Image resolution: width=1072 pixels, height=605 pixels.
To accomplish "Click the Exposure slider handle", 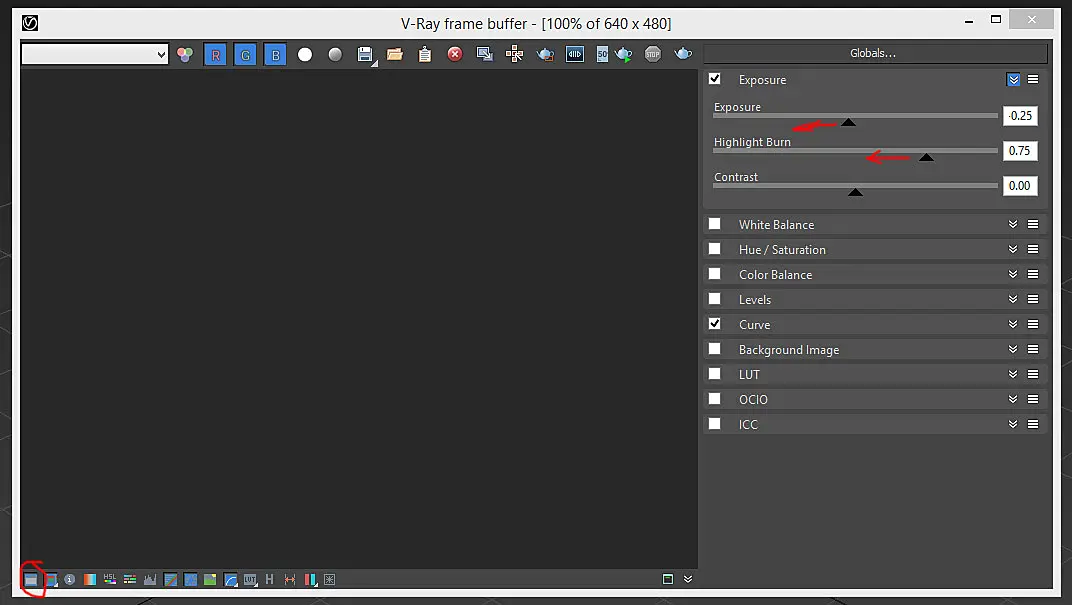I will (848, 122).
